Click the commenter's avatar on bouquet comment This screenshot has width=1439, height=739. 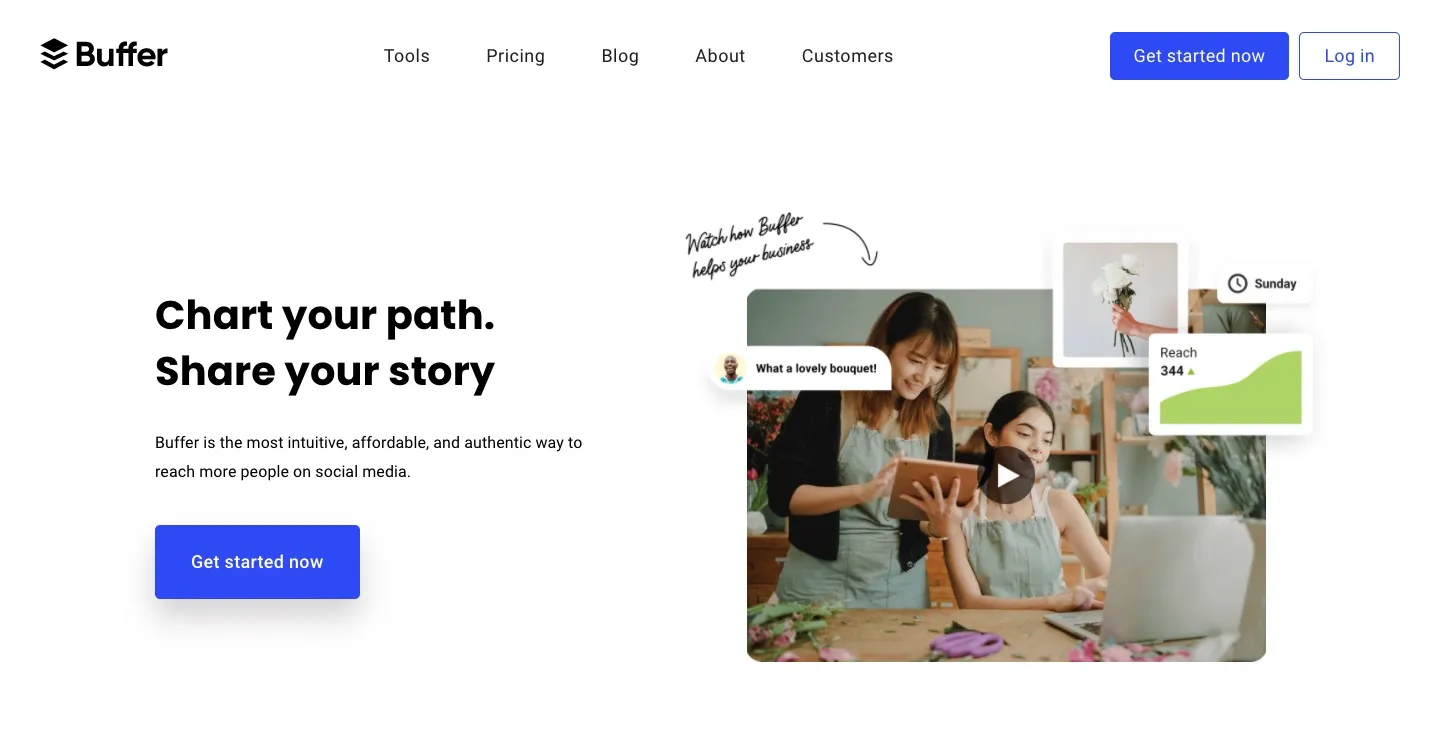[x=731, y=368]
